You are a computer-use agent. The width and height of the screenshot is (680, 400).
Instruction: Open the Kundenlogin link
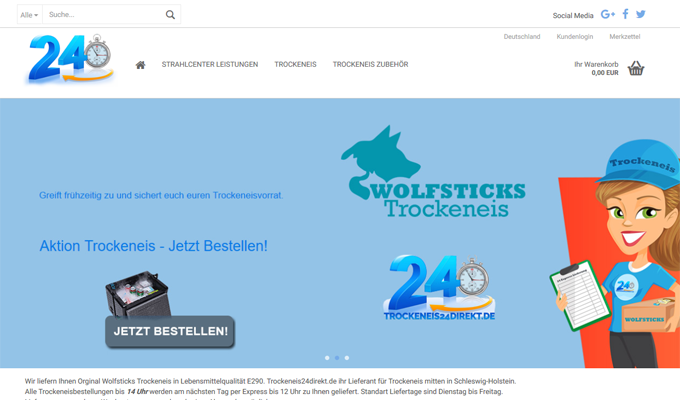pyautogui.click(x=575, y=37)
